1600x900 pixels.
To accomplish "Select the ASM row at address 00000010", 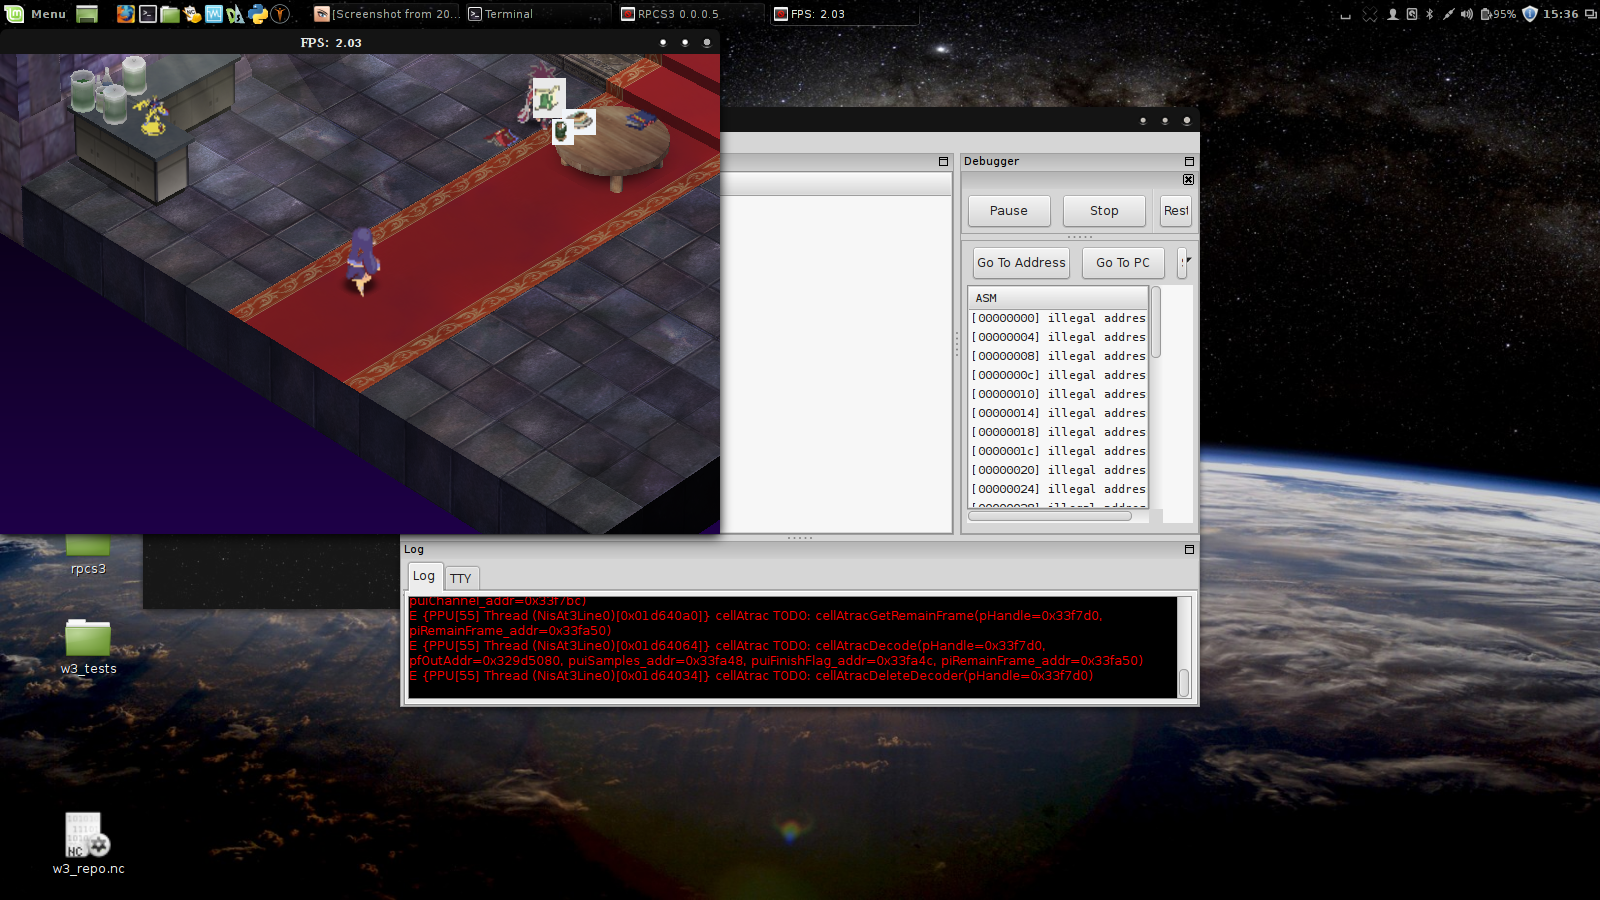I will pyautogui.click(x=1058, y=394).
